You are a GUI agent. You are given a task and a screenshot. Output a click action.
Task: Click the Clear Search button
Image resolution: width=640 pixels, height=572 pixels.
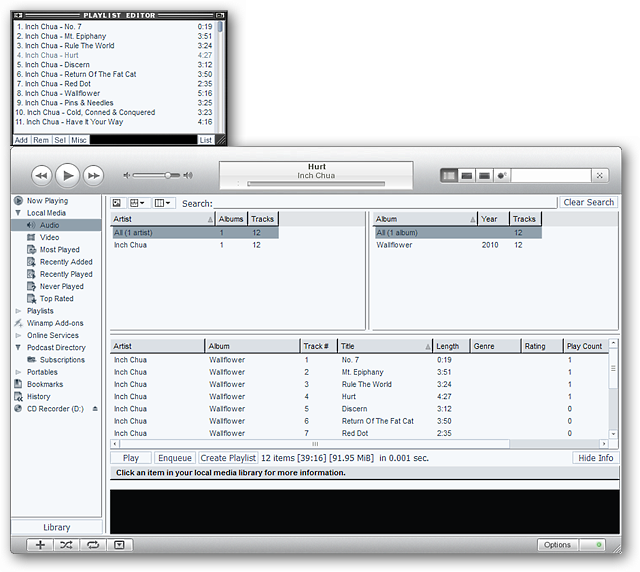pos(588,203)
